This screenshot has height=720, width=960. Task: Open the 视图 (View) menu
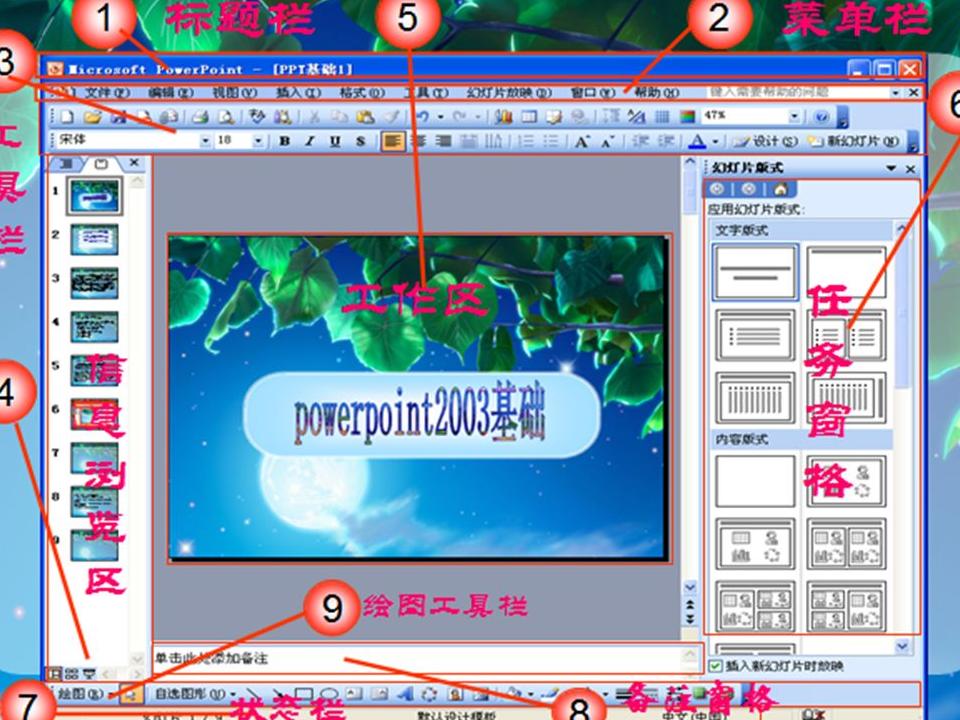click(234, 92)
